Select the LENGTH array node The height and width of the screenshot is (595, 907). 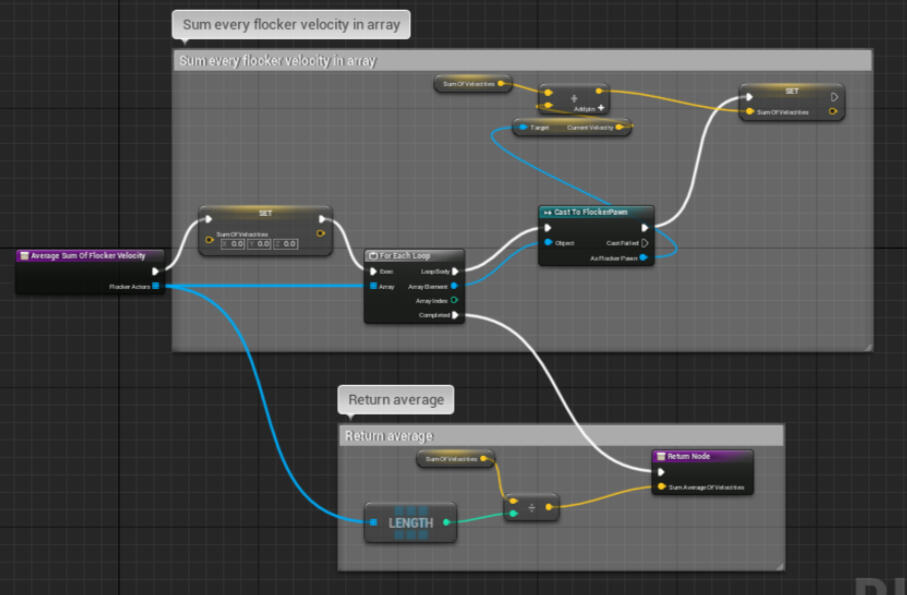point(410,522)
